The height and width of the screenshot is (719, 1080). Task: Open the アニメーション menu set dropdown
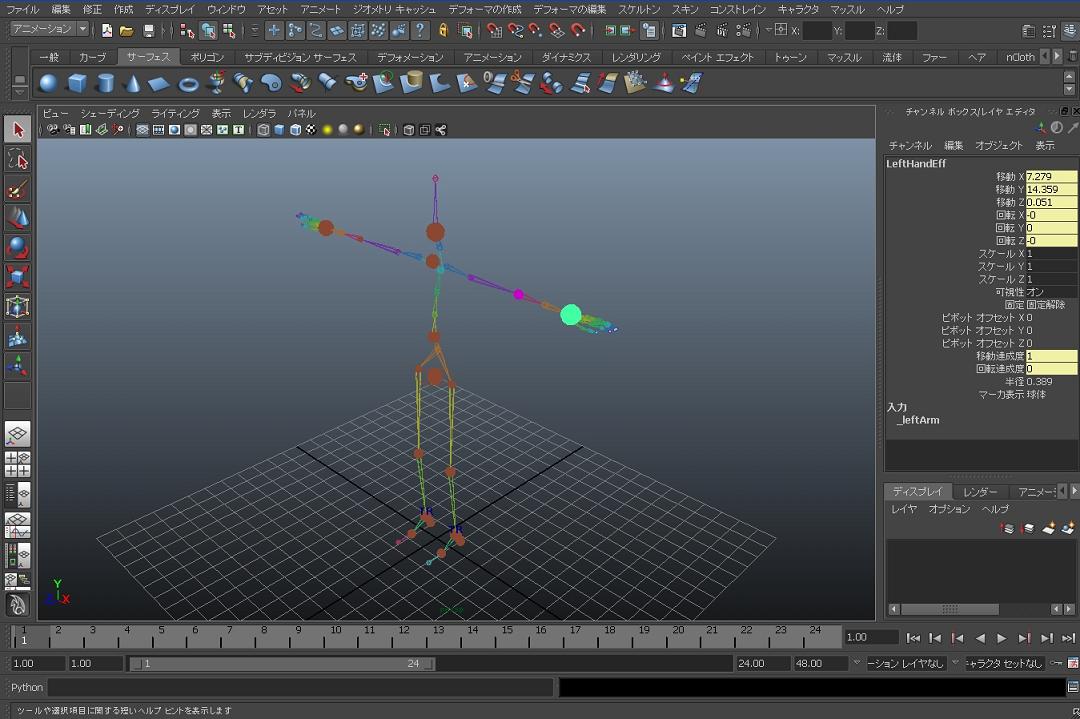(48, 30)
